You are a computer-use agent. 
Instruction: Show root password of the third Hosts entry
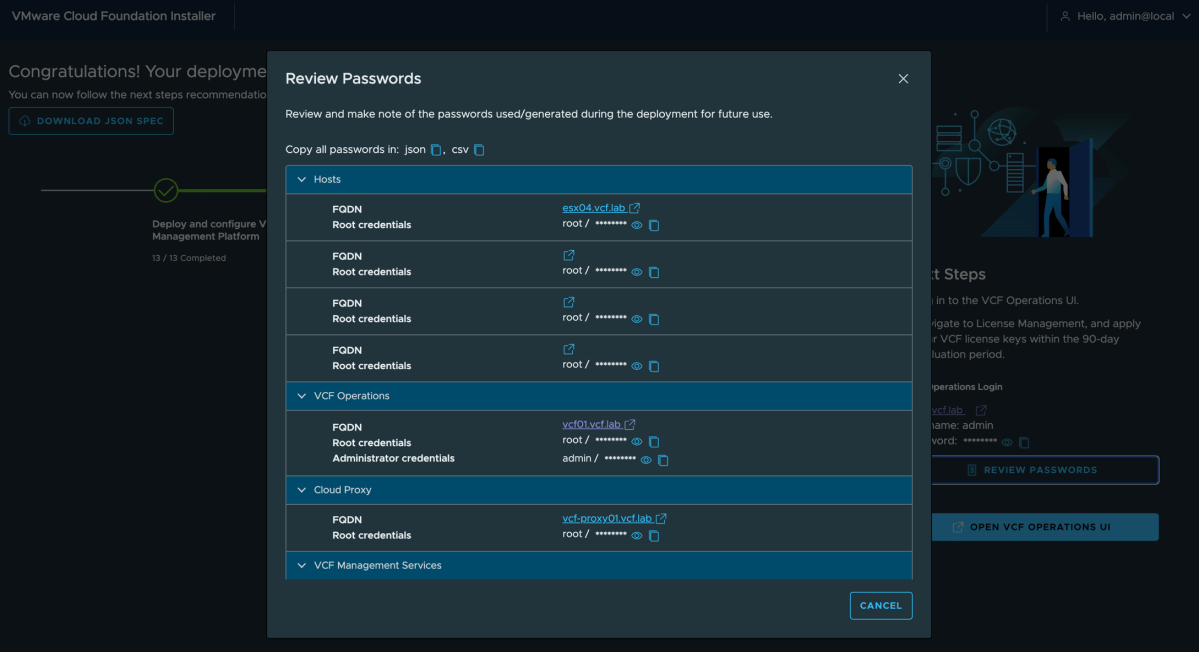(637, 320)
